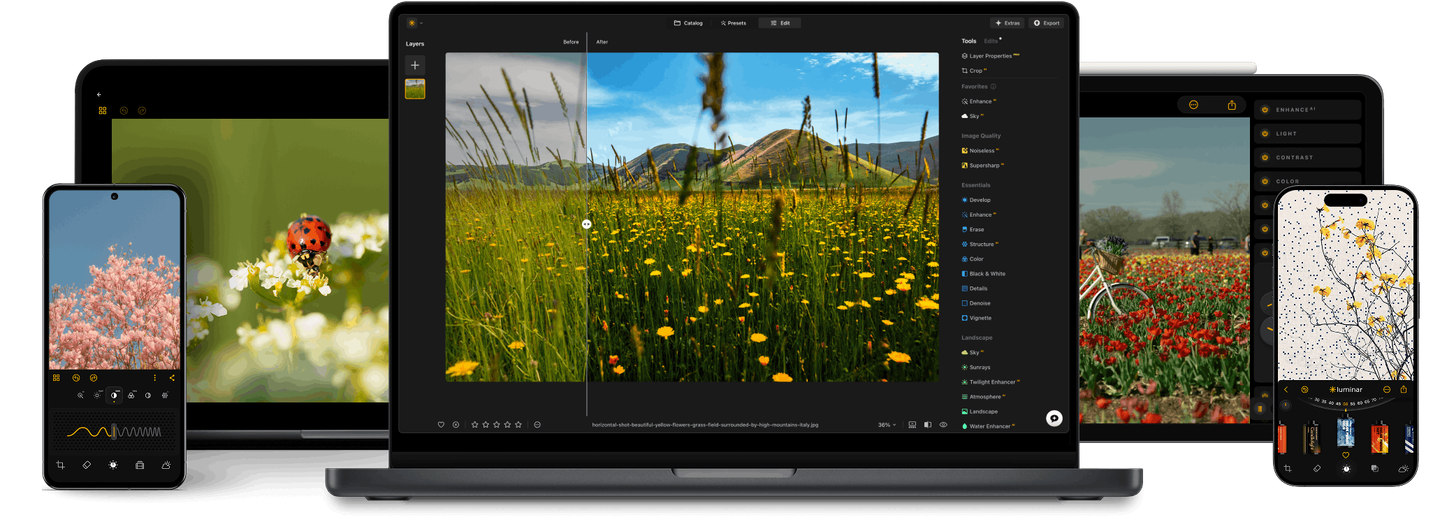Open the Layer Properties tool
The height and width of the screenshot is (531, 1440).
pyautogui.click(x=990, y=56)
